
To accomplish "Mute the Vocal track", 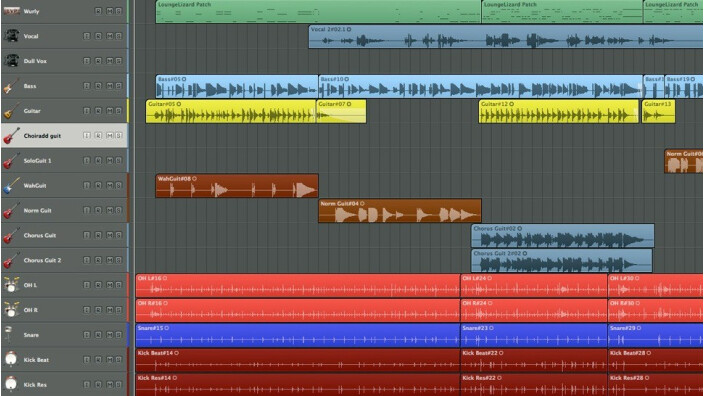I will pos(110,36).
